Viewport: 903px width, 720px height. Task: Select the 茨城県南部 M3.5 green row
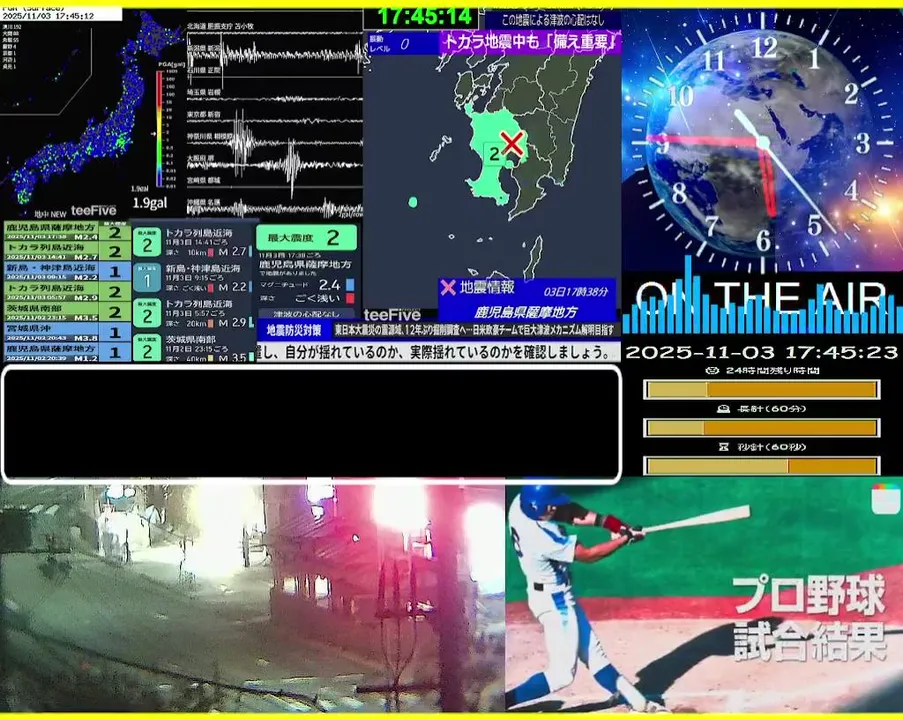click(67, 312)
